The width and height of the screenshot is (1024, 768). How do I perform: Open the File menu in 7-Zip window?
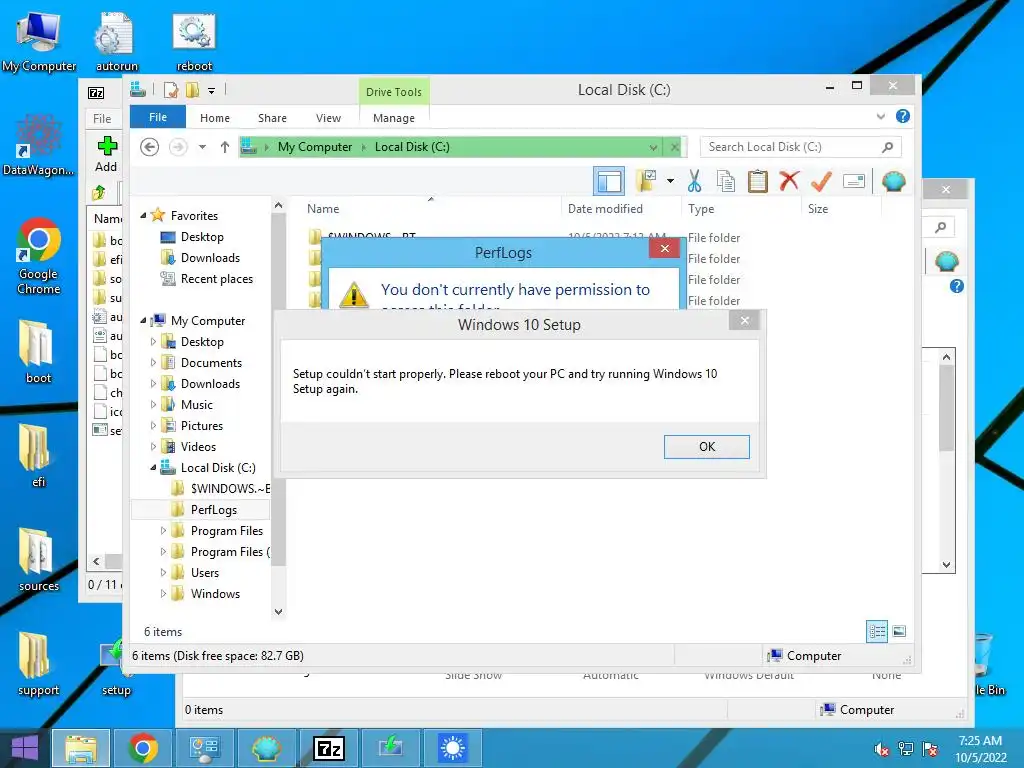(x=102, y=119)
